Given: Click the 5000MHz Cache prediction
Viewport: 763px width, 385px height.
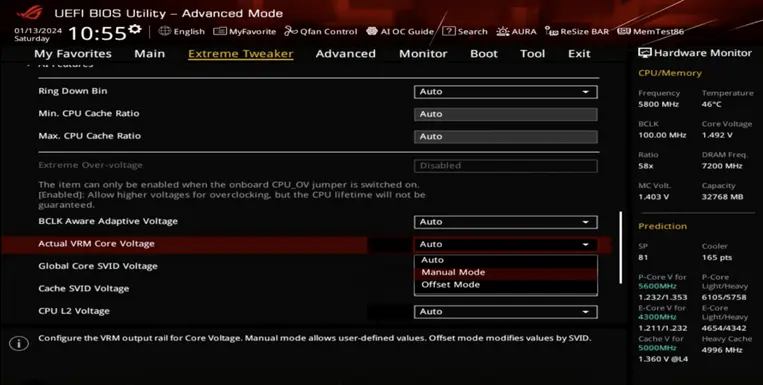Looking at the screenshot, I should pyautogui.click(x=657, y=348).
